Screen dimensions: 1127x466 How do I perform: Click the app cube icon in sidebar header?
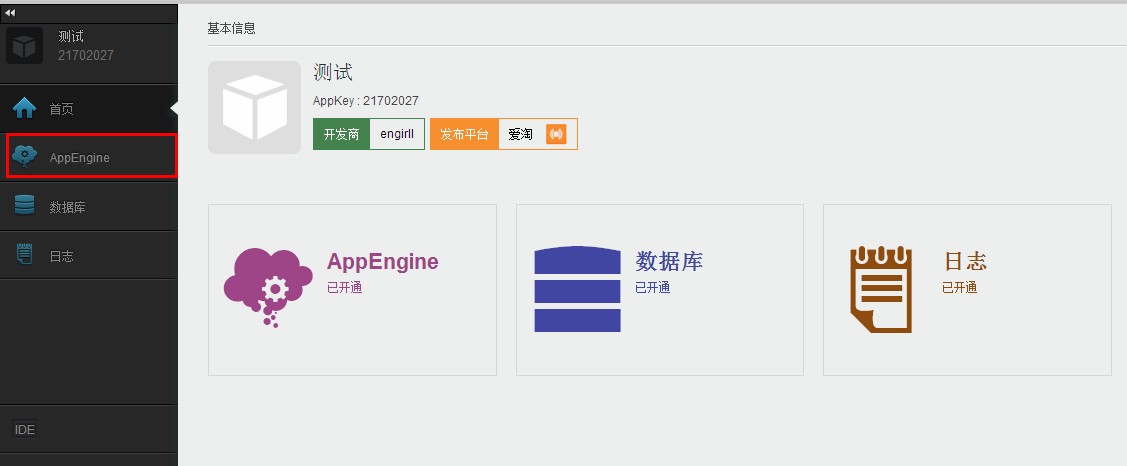tap(24, 46)
